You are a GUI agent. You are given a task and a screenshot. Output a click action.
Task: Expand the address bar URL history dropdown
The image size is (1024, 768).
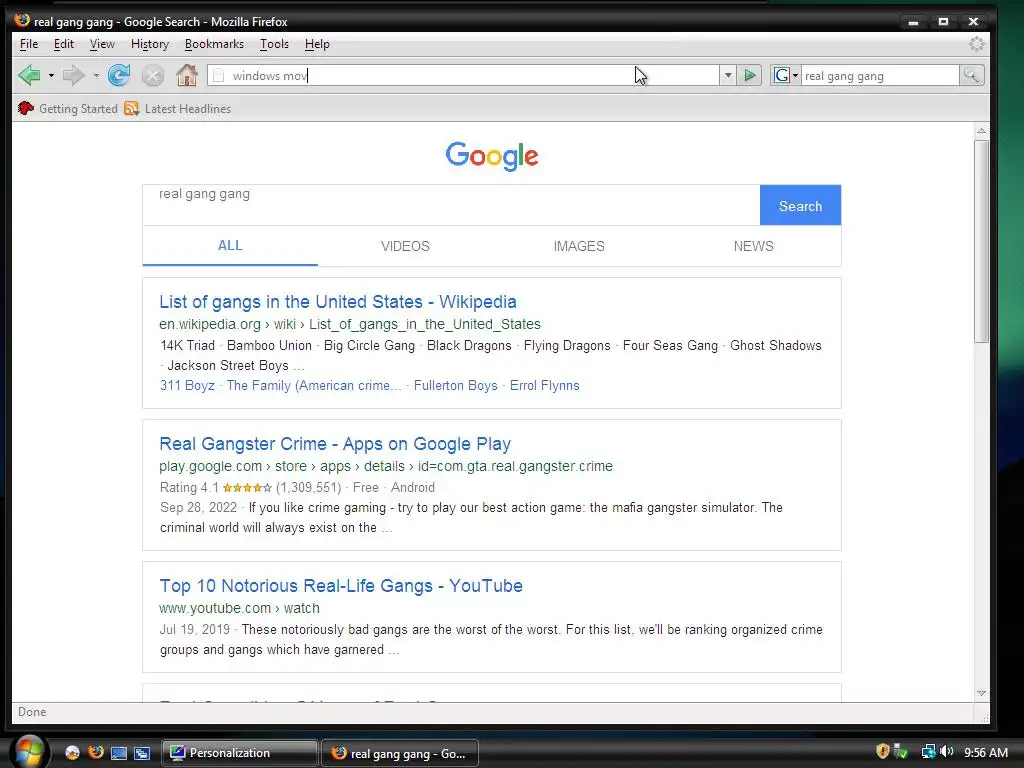(x=728, y=76)
